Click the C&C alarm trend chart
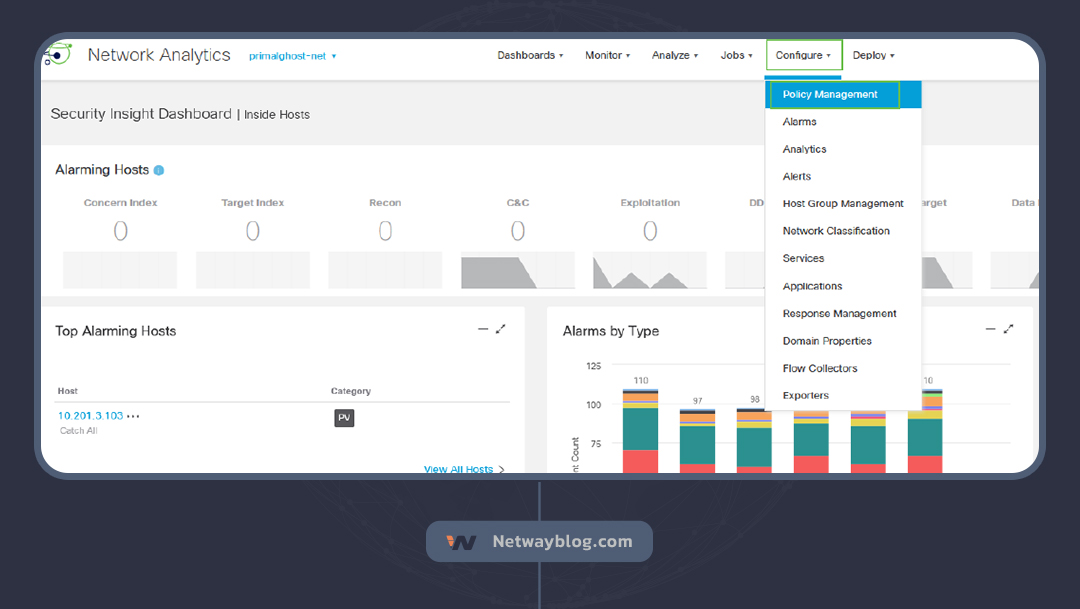 [x=517, y=270]
